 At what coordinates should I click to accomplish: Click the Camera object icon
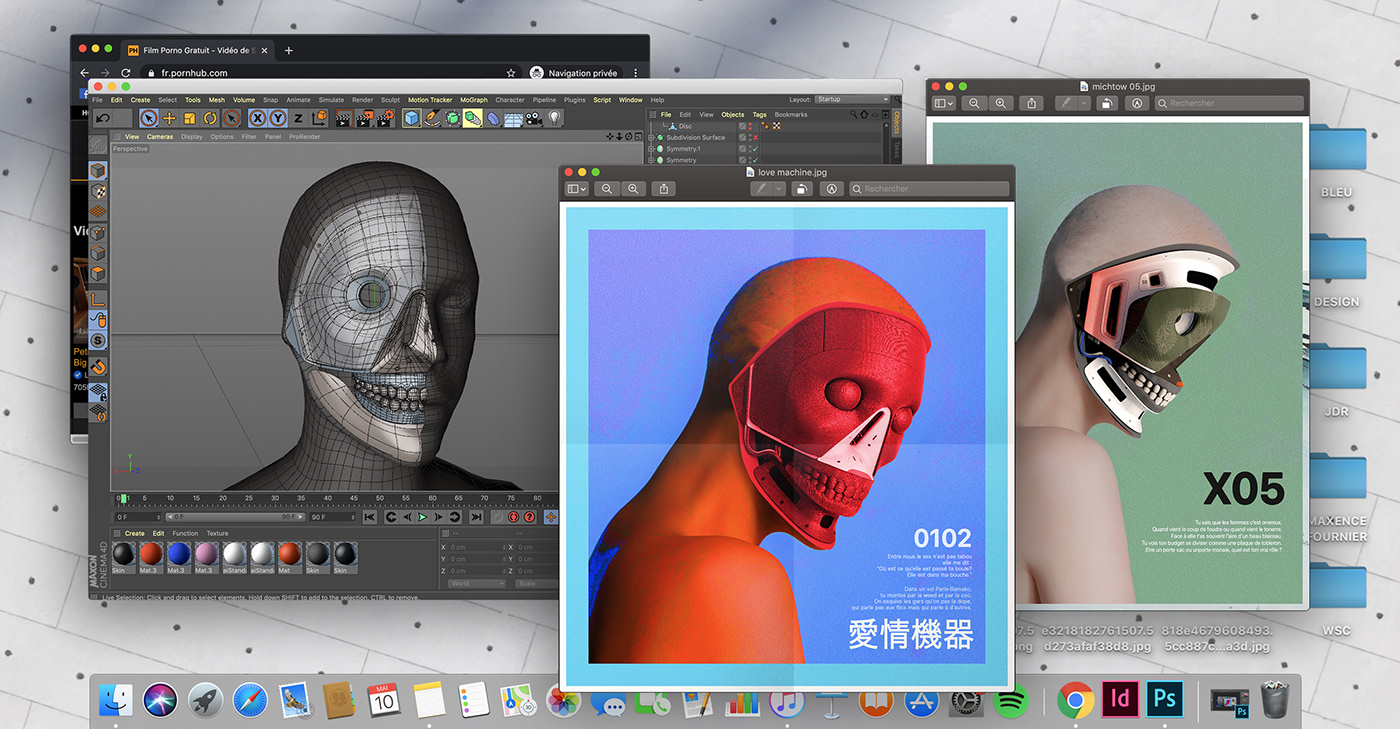click(x=534, y=118)
